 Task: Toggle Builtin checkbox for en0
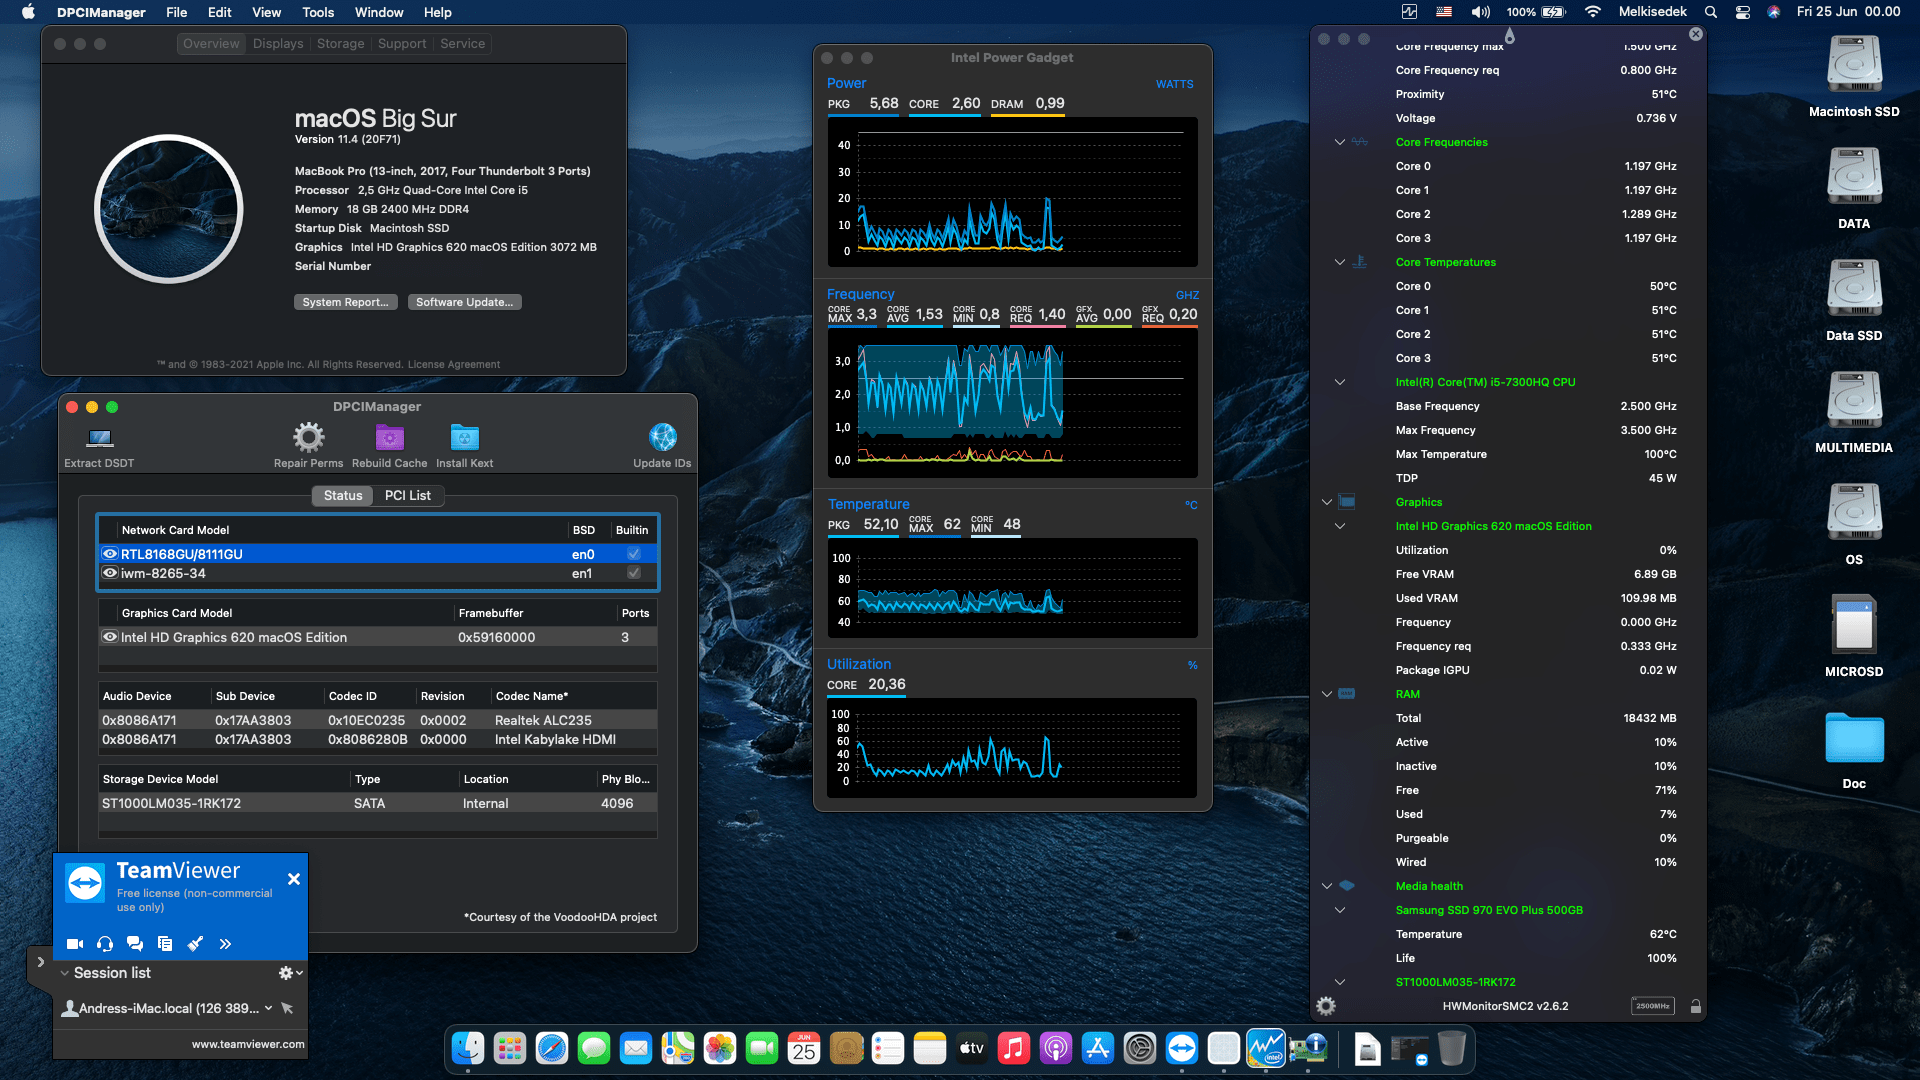[x=633, y=554]
